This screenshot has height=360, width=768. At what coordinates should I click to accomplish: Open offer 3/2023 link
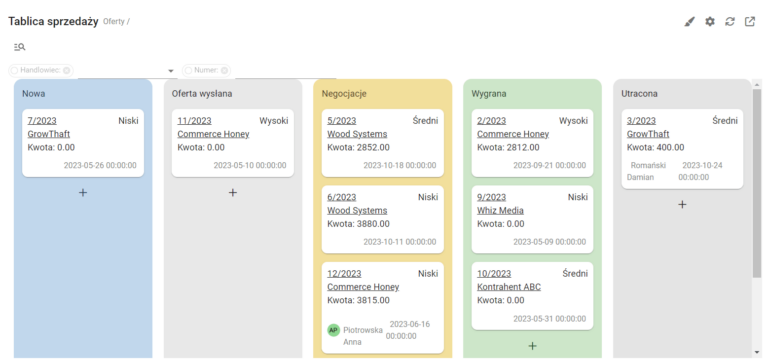[x=642, y=121]
